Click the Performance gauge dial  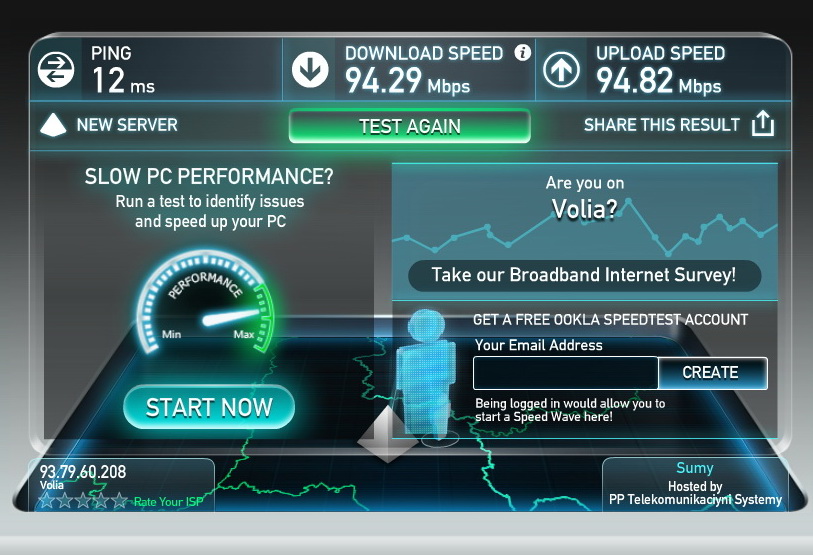(206, 303)
